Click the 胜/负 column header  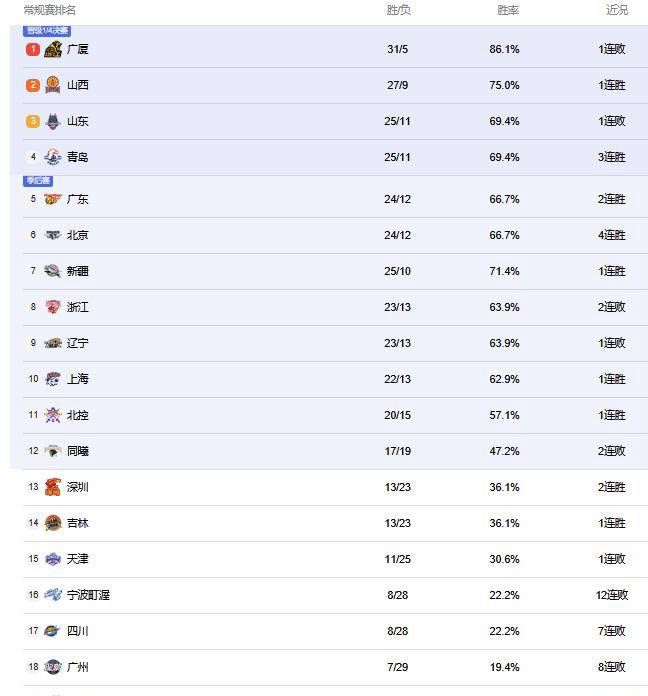[398, 10]
